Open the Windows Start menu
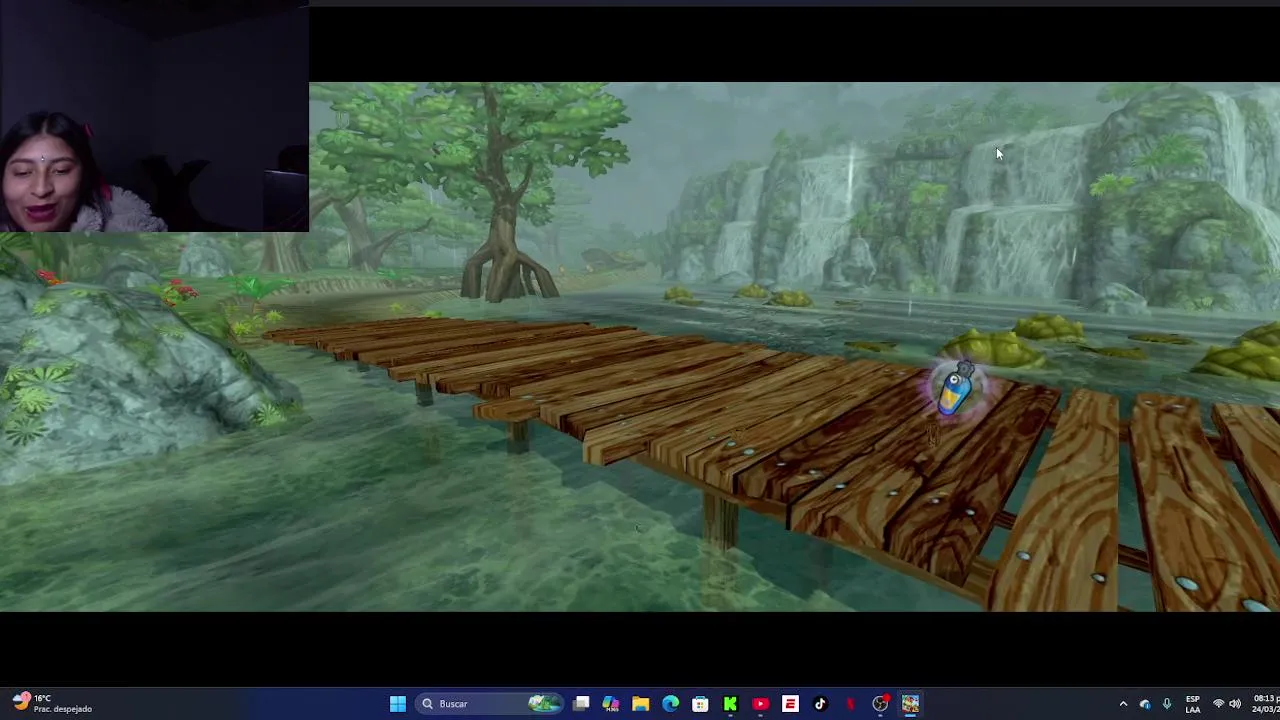Image resolution: width=1280 pixels, height=720 pixels. pyautogui.click(x=398, y=704)
